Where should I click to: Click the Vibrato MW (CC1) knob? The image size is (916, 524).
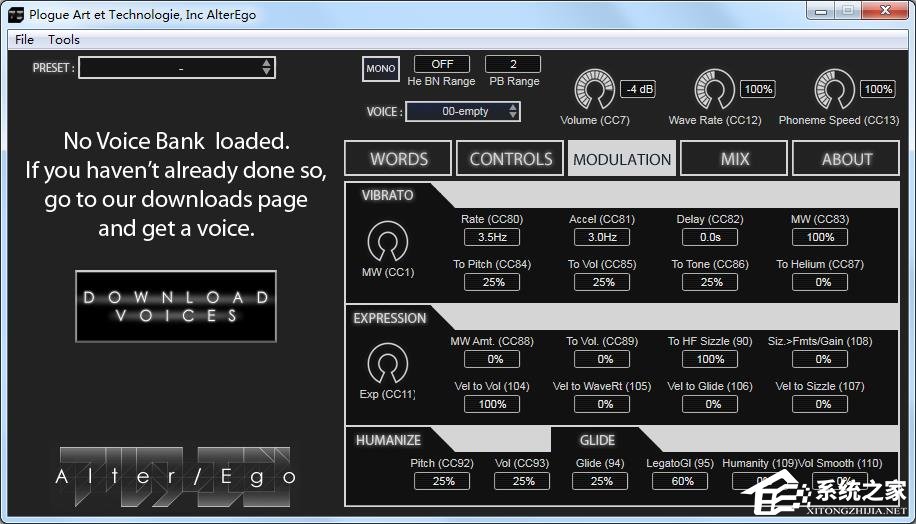(x=387, y=243)
